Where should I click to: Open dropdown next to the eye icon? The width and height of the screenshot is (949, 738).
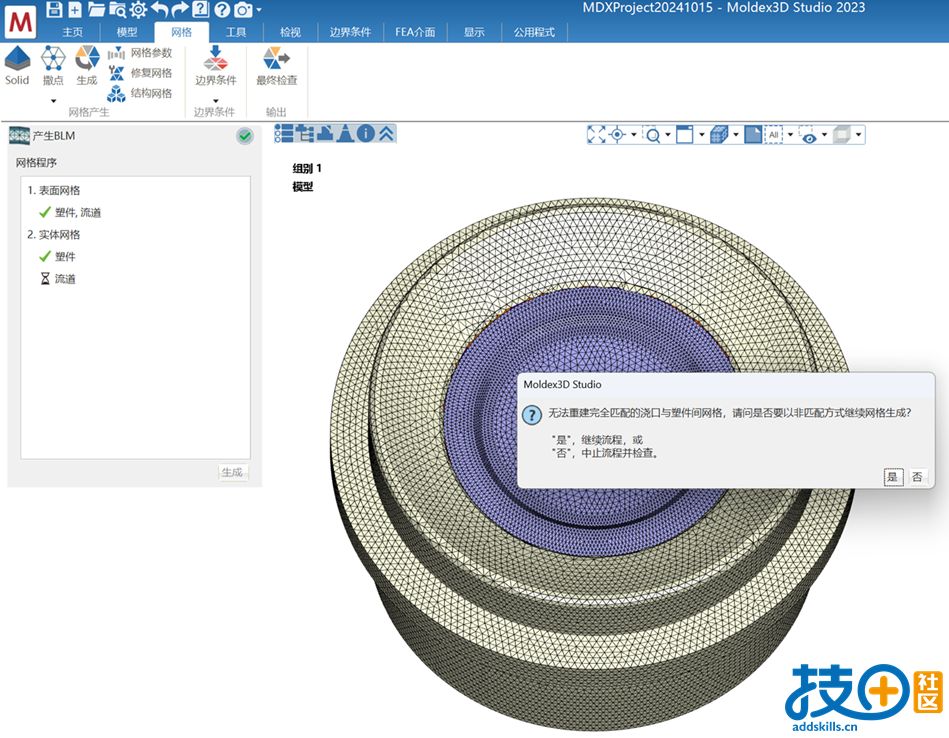pos(824,134)
